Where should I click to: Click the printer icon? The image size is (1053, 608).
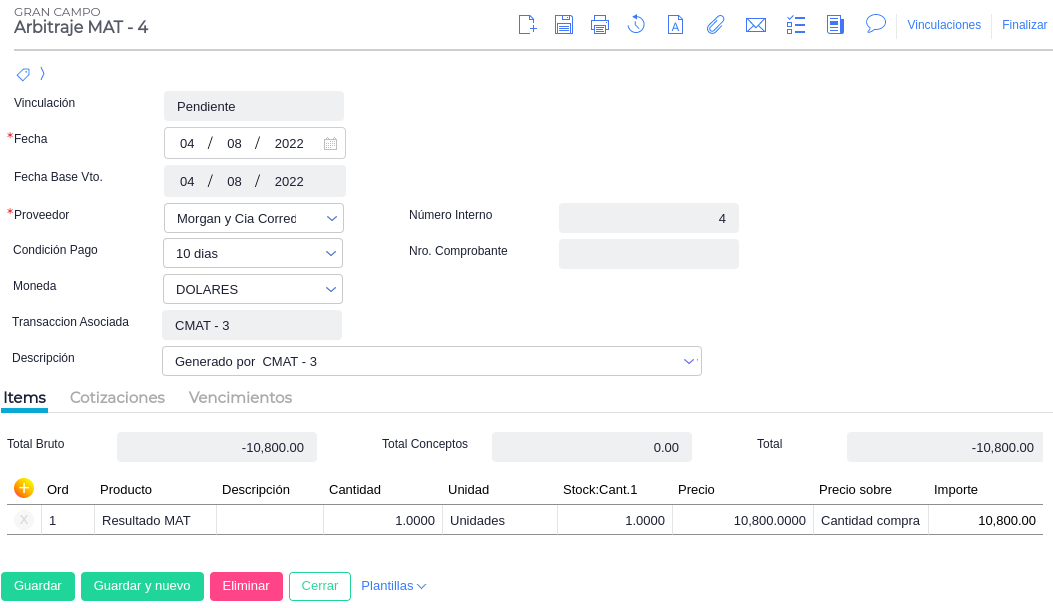point(600,25)
